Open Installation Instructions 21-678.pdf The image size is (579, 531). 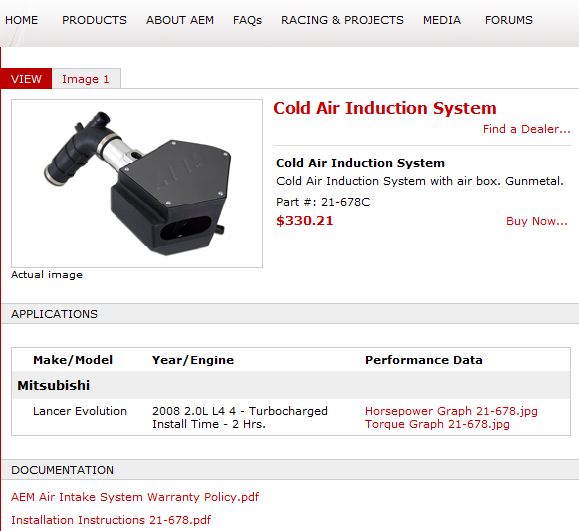click(x=111, y=520)
